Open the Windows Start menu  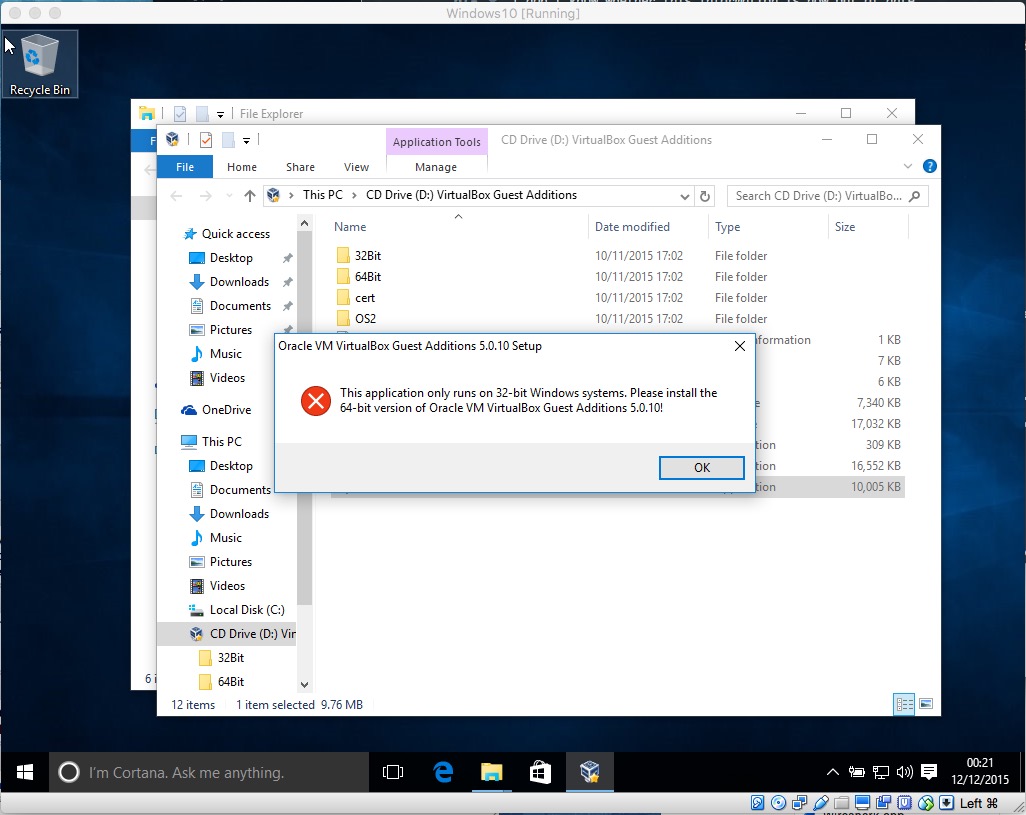(25, 772)
